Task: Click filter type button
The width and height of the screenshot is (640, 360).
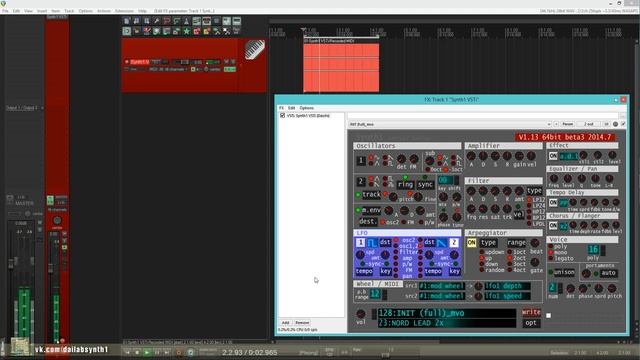Action: point(534,191)
